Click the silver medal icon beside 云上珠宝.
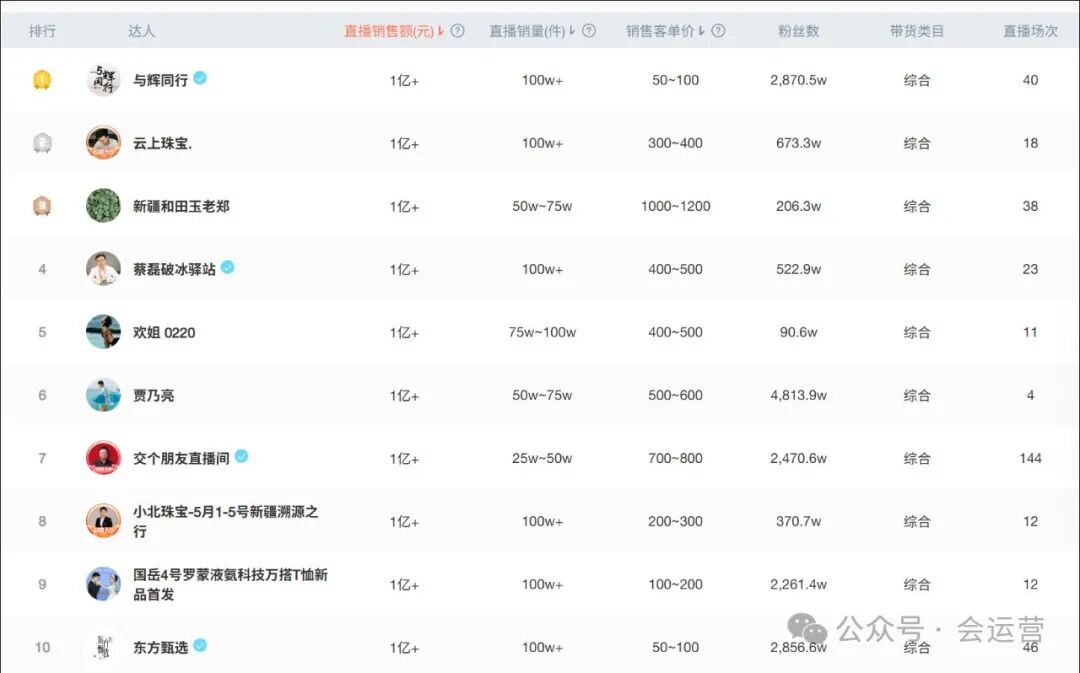Image resolution: width=1080 pixels, height=673 pixels. 41,142
